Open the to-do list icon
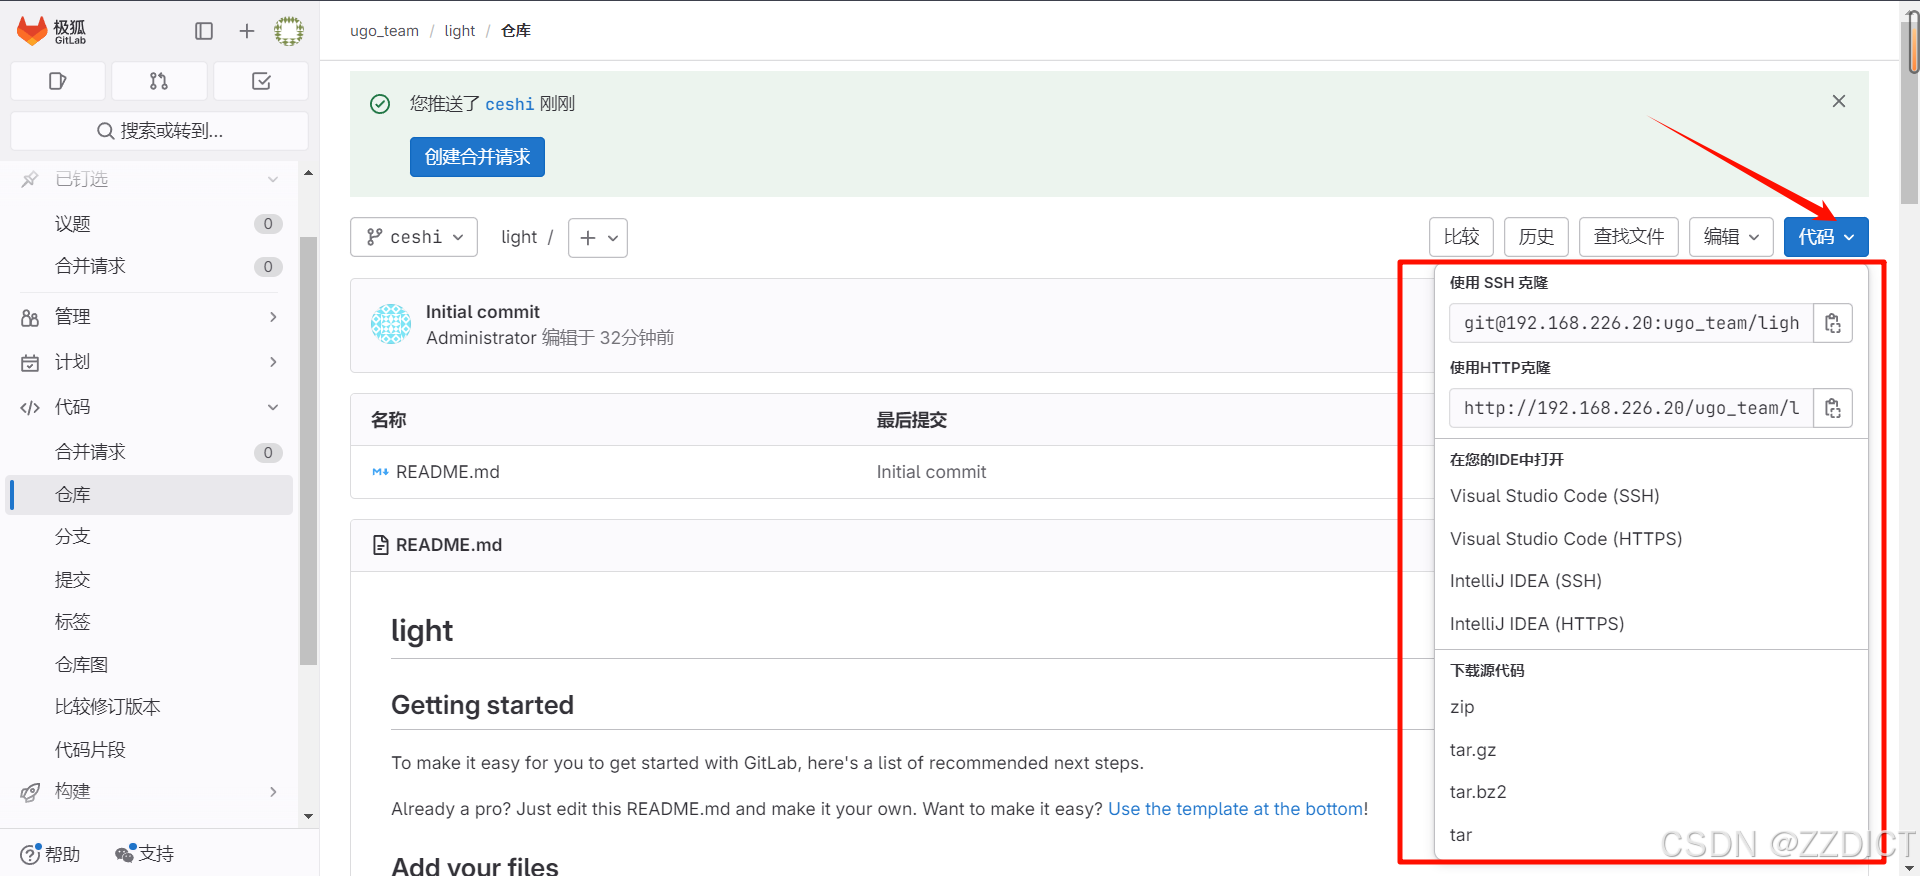1920x876 pixels. [261, 81]
